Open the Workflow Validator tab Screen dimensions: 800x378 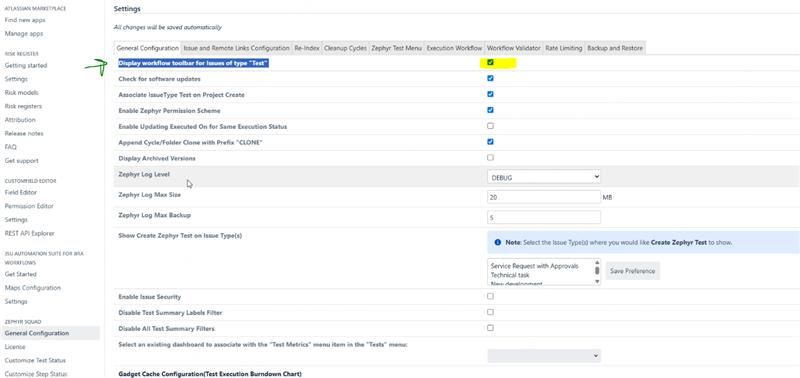pos(513,48)
